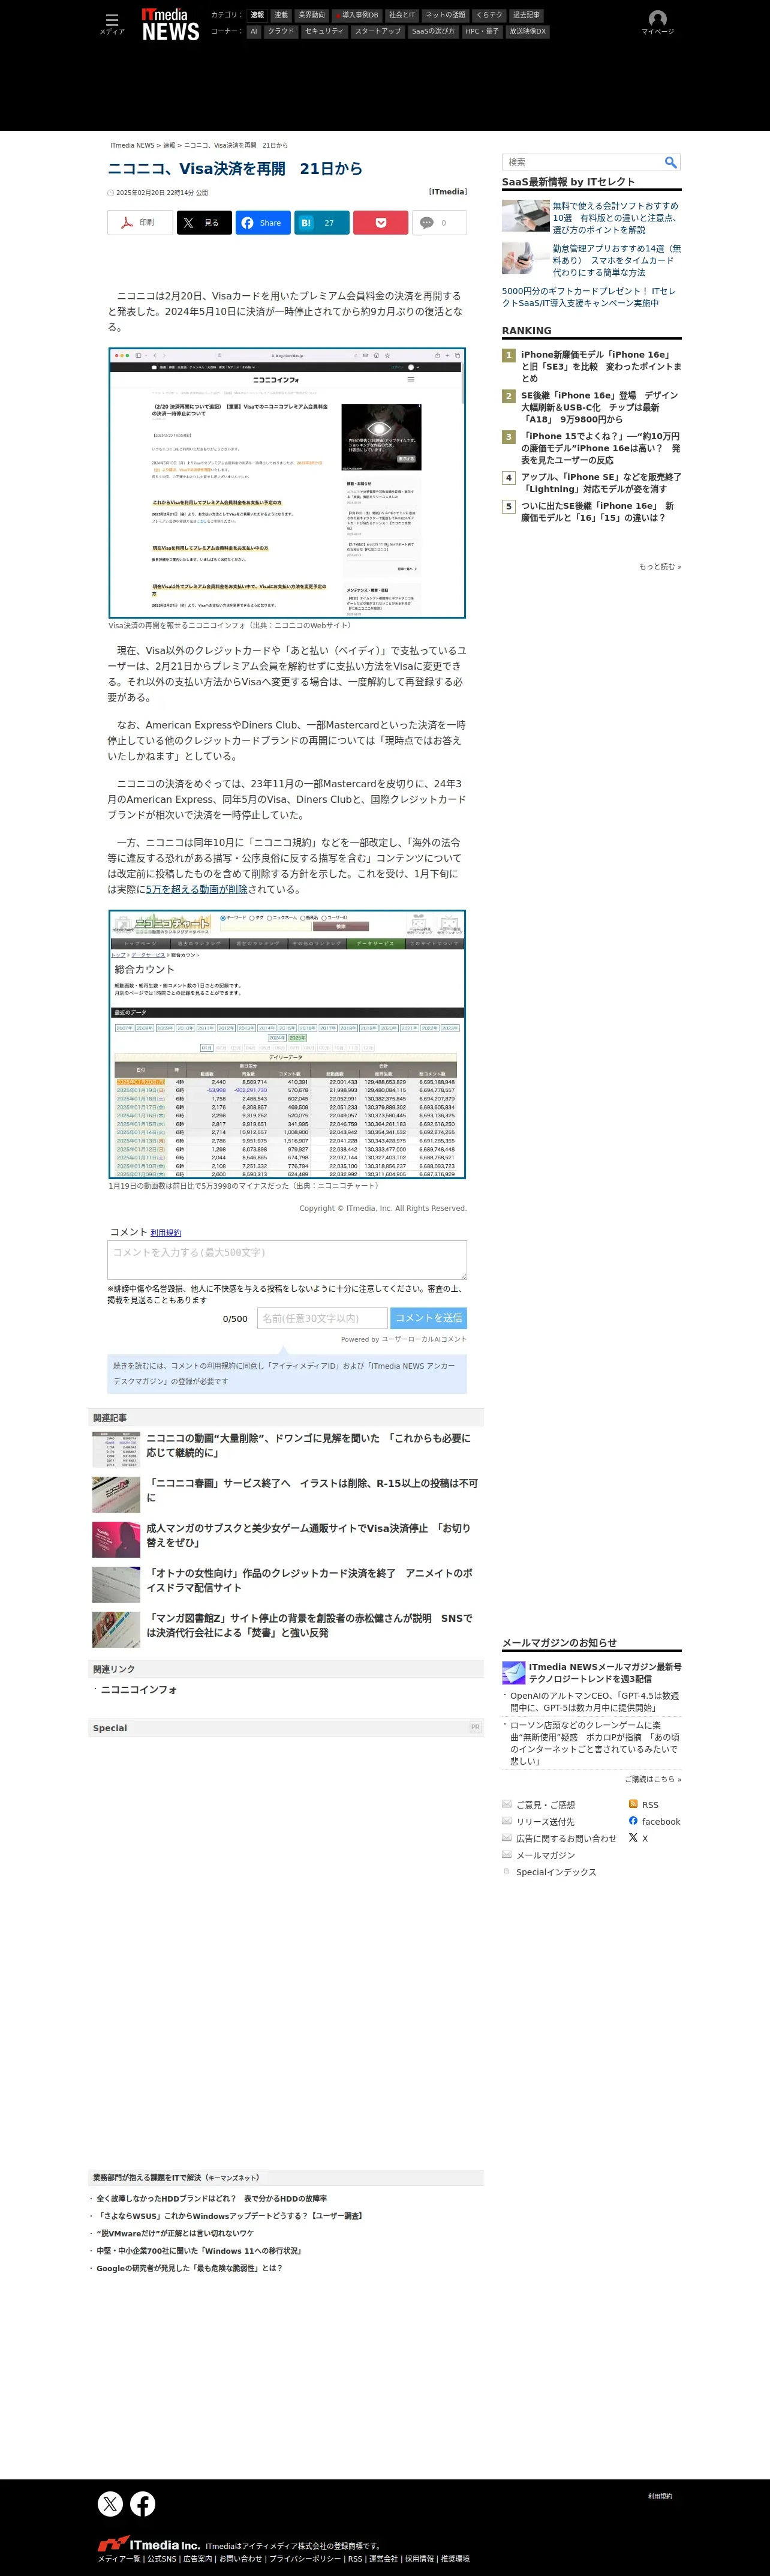Image resolution: width=770 pixels, height=2576 pixels.
Task: Open the SaaSの選び方 corner
Action: tap(433, 31)
